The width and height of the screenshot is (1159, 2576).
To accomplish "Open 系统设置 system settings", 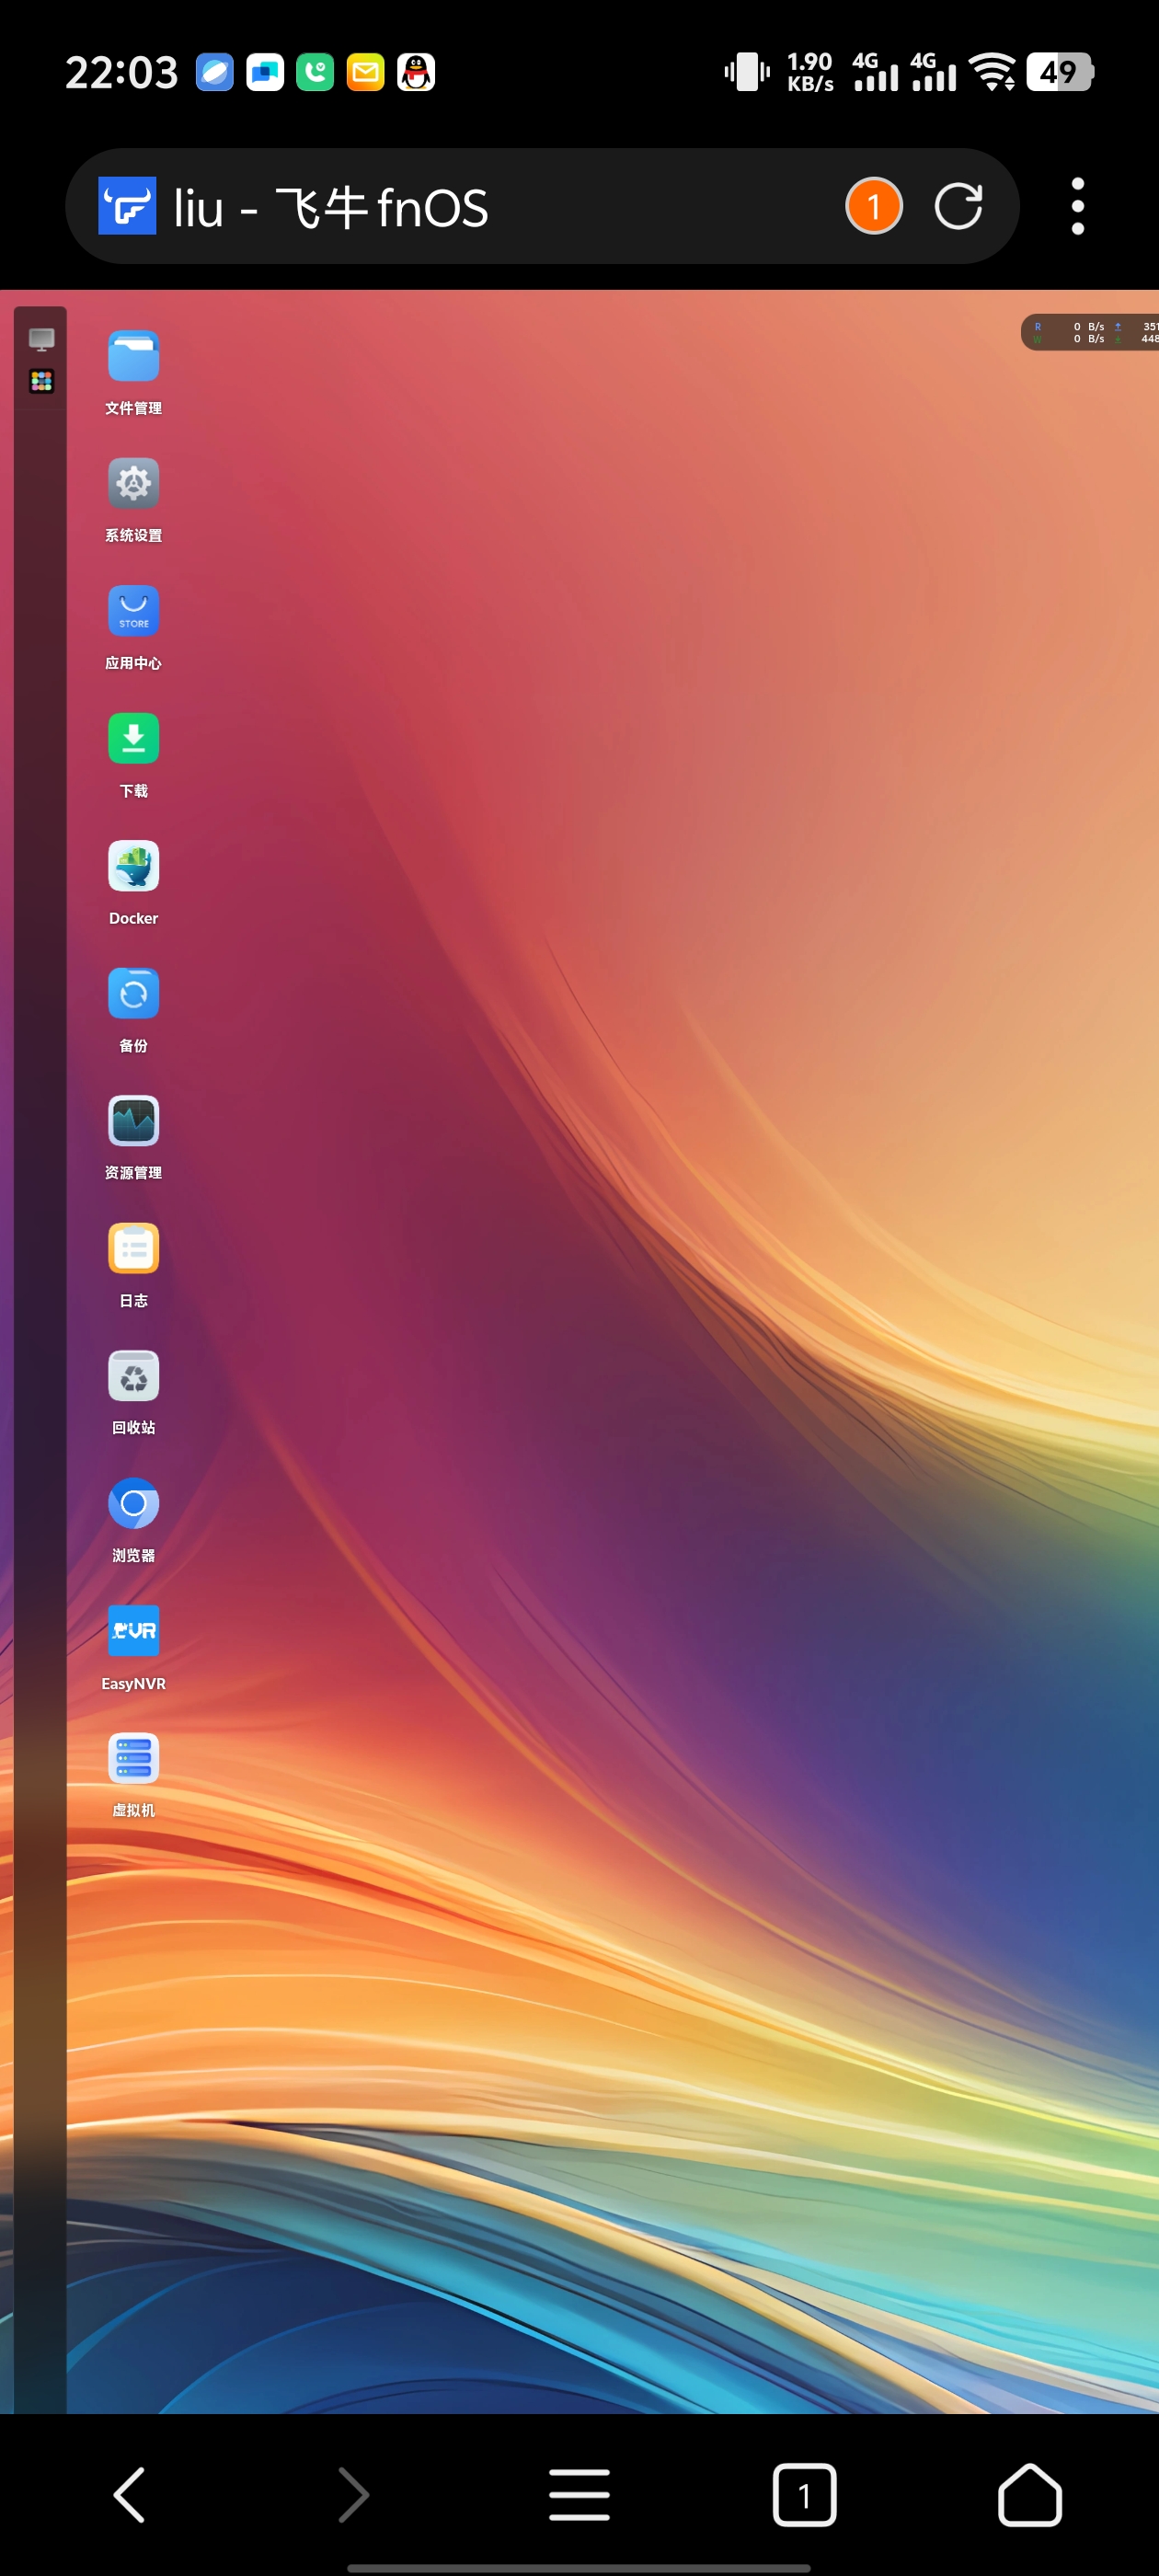I will point(133,484).
